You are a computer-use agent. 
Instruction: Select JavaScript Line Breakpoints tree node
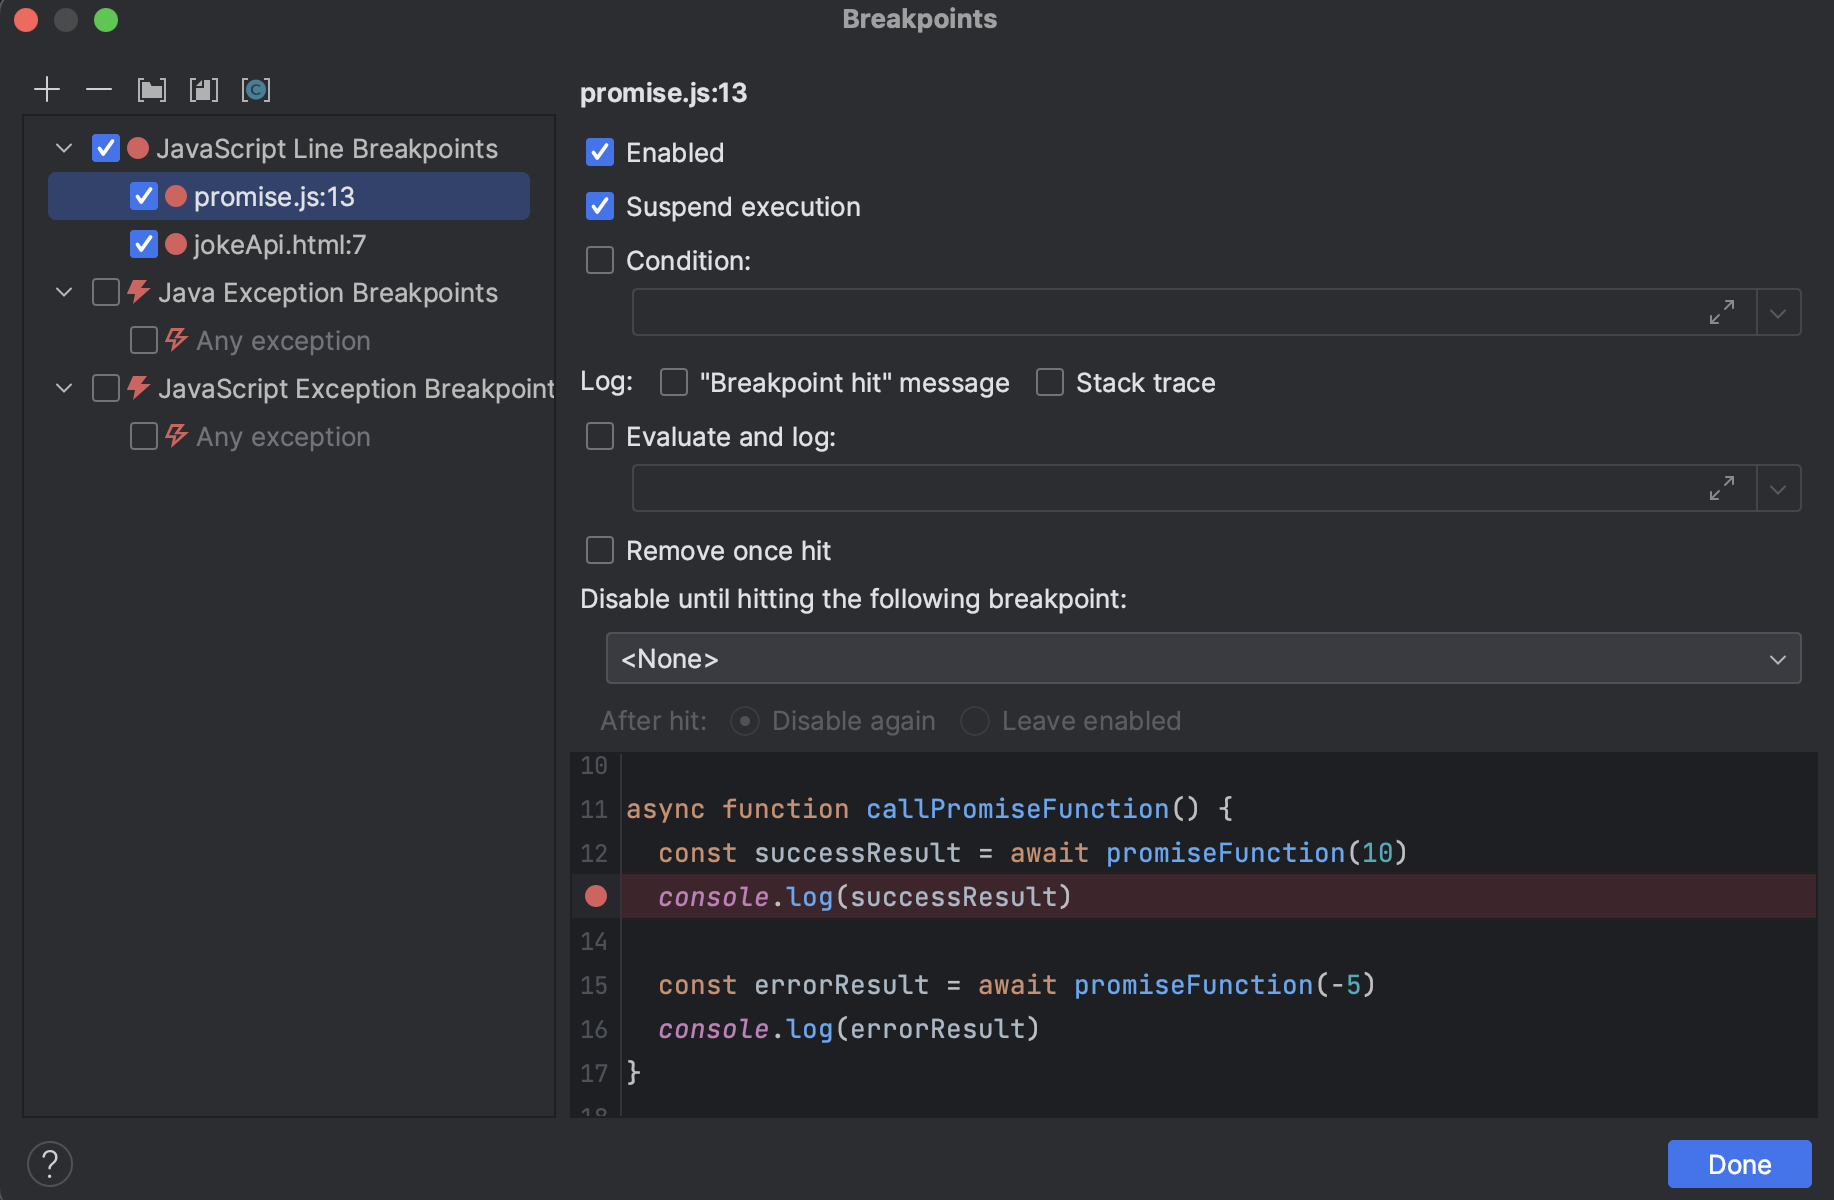(327, 148)
